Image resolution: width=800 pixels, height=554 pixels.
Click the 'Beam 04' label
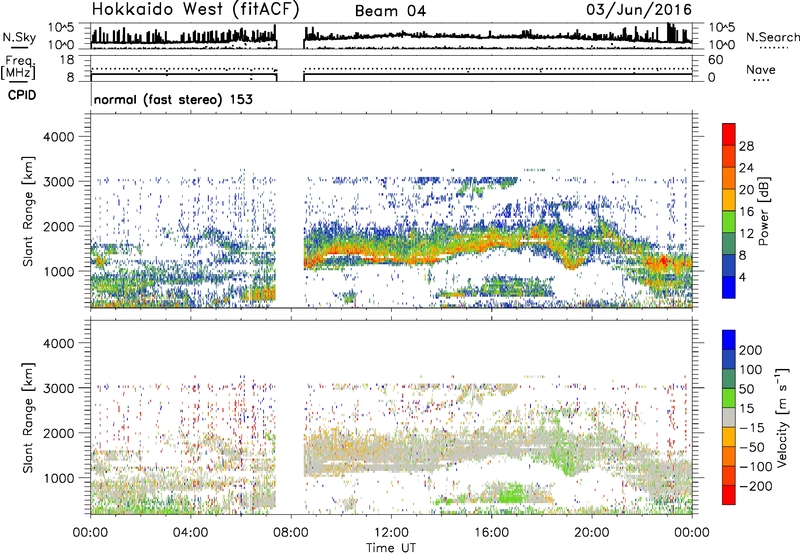pyautogui.click(x=390, y=11)
